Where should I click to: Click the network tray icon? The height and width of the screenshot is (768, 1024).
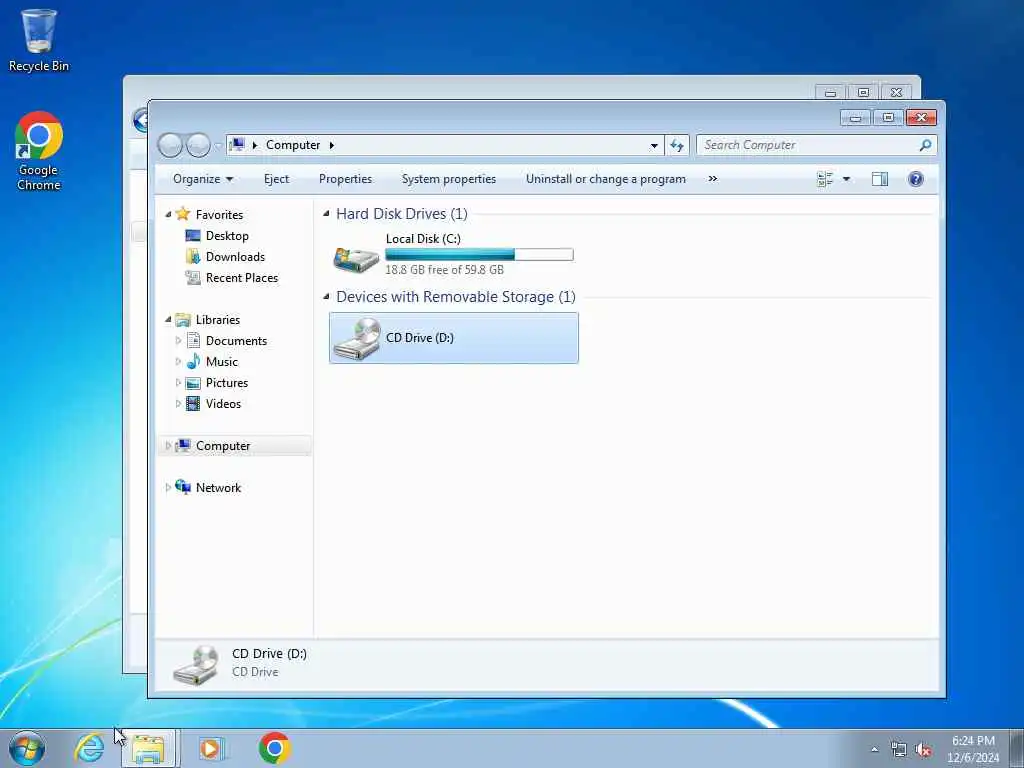[899, 749]
